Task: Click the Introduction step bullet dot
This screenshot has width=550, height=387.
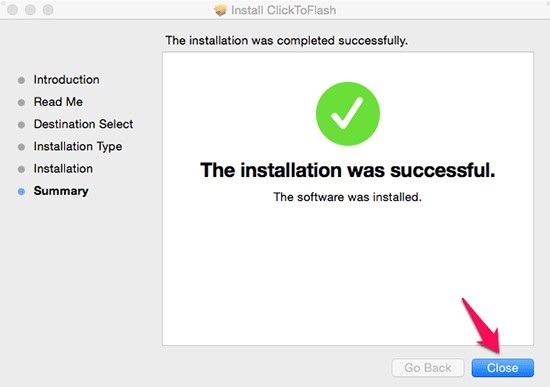Action: (x=21, y=80)
